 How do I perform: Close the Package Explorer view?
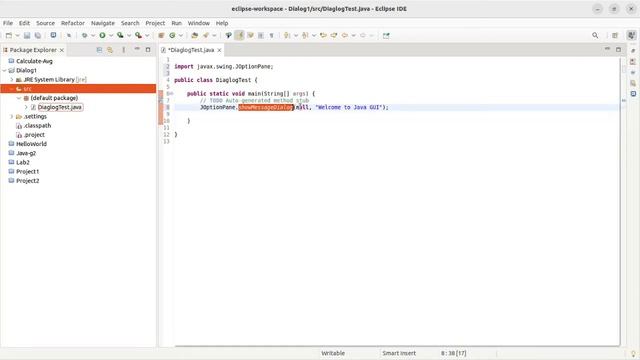tap(62, 50)
